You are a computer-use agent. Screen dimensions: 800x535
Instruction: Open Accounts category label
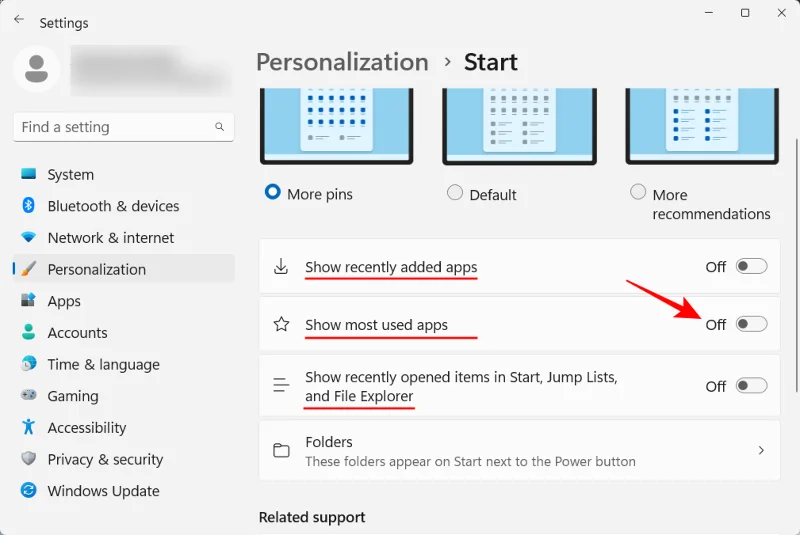click(77, 333)
